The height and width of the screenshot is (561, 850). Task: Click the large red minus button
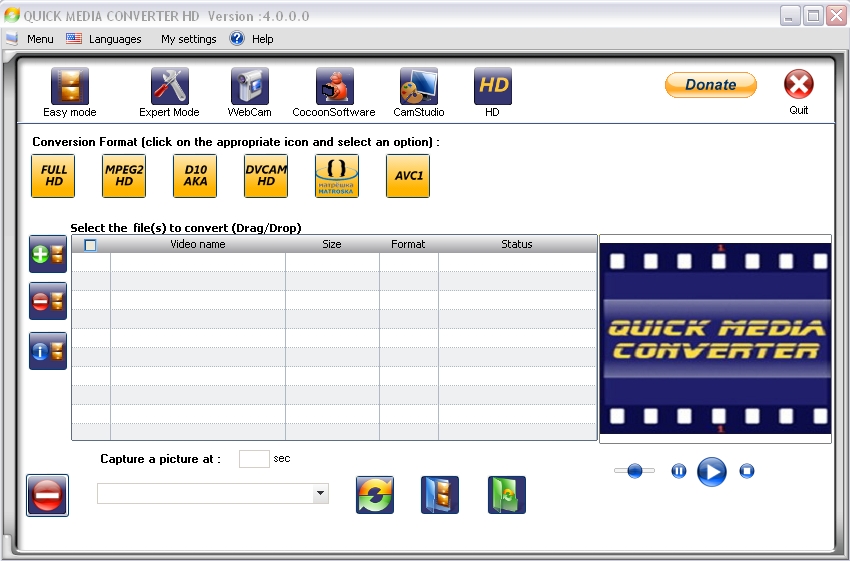[x=47, y=495]
